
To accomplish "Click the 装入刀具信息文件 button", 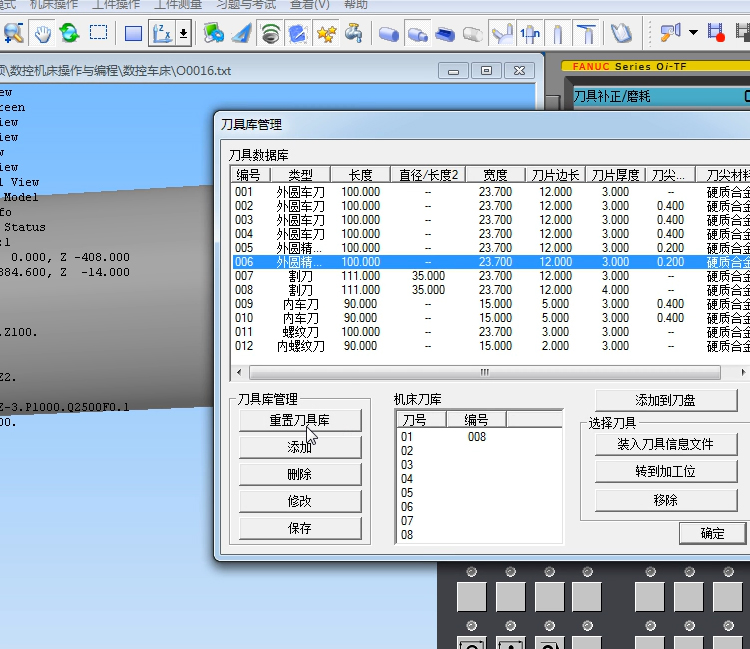I will click(666, 444).
